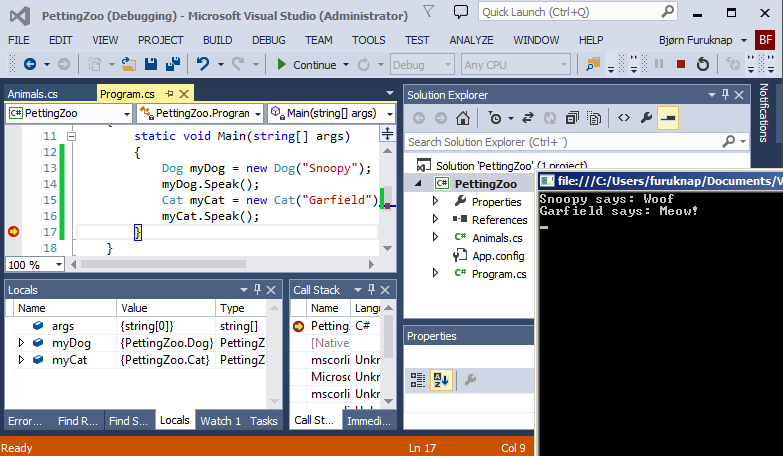Switch to the Animals.cs tab
The width and height of the screenshot is (783, 456).
[32, 94]
